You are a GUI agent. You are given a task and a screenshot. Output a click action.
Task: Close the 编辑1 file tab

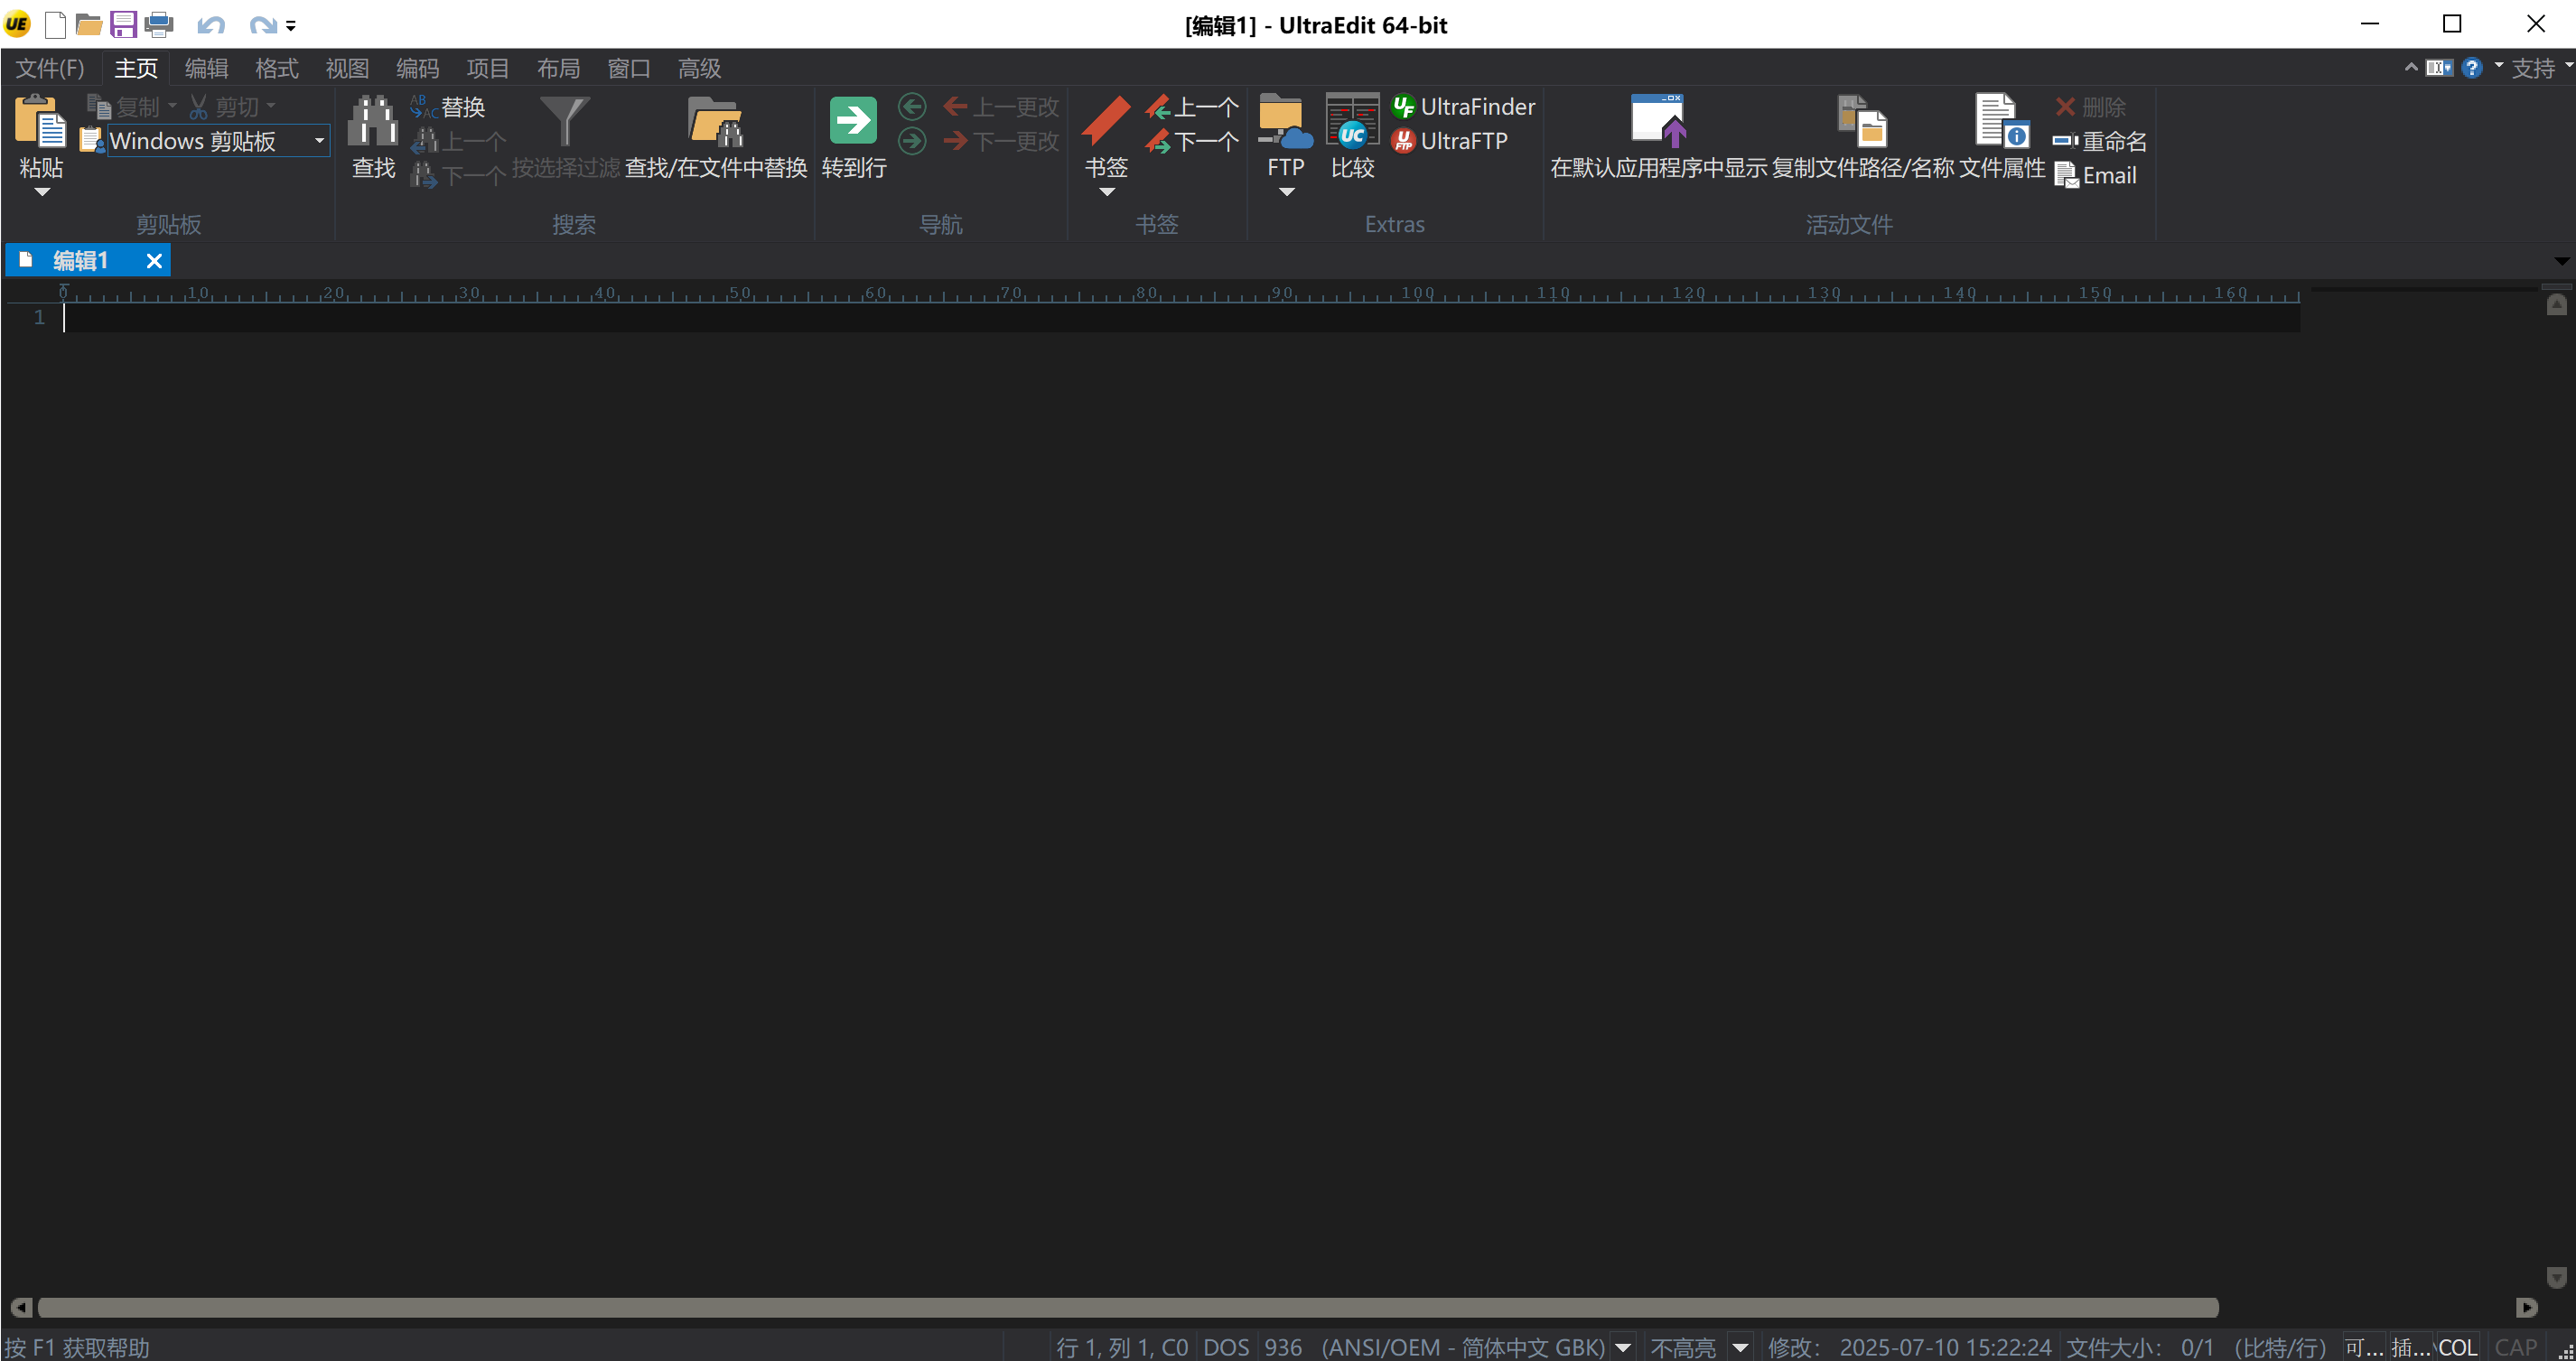[154, 260]
